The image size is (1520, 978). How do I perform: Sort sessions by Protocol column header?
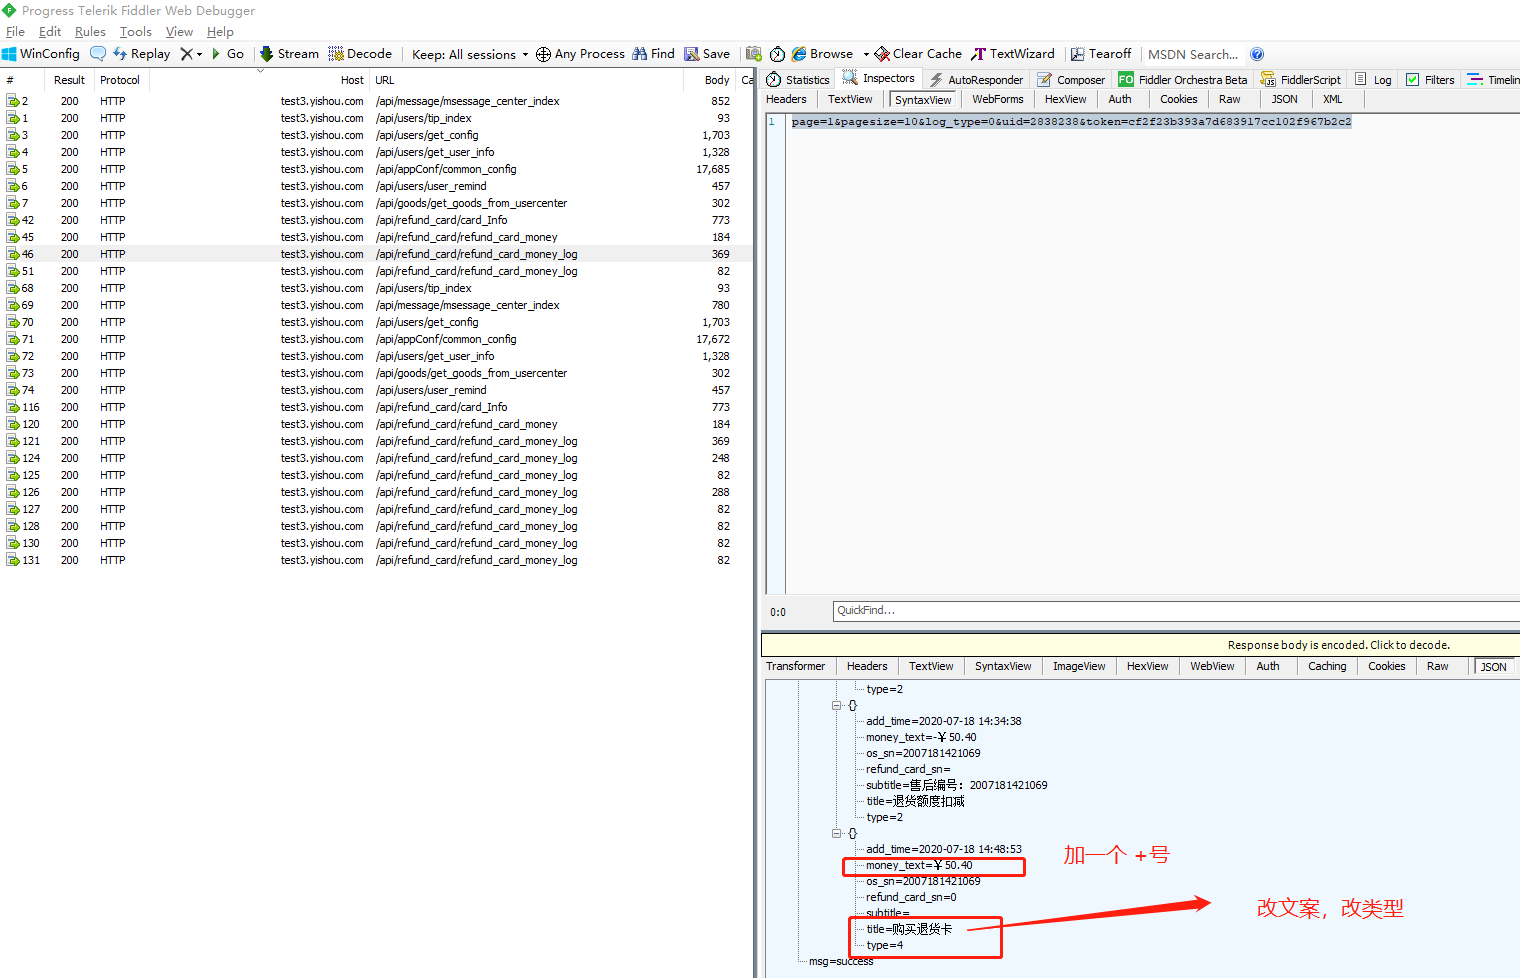tap(120, 80)
